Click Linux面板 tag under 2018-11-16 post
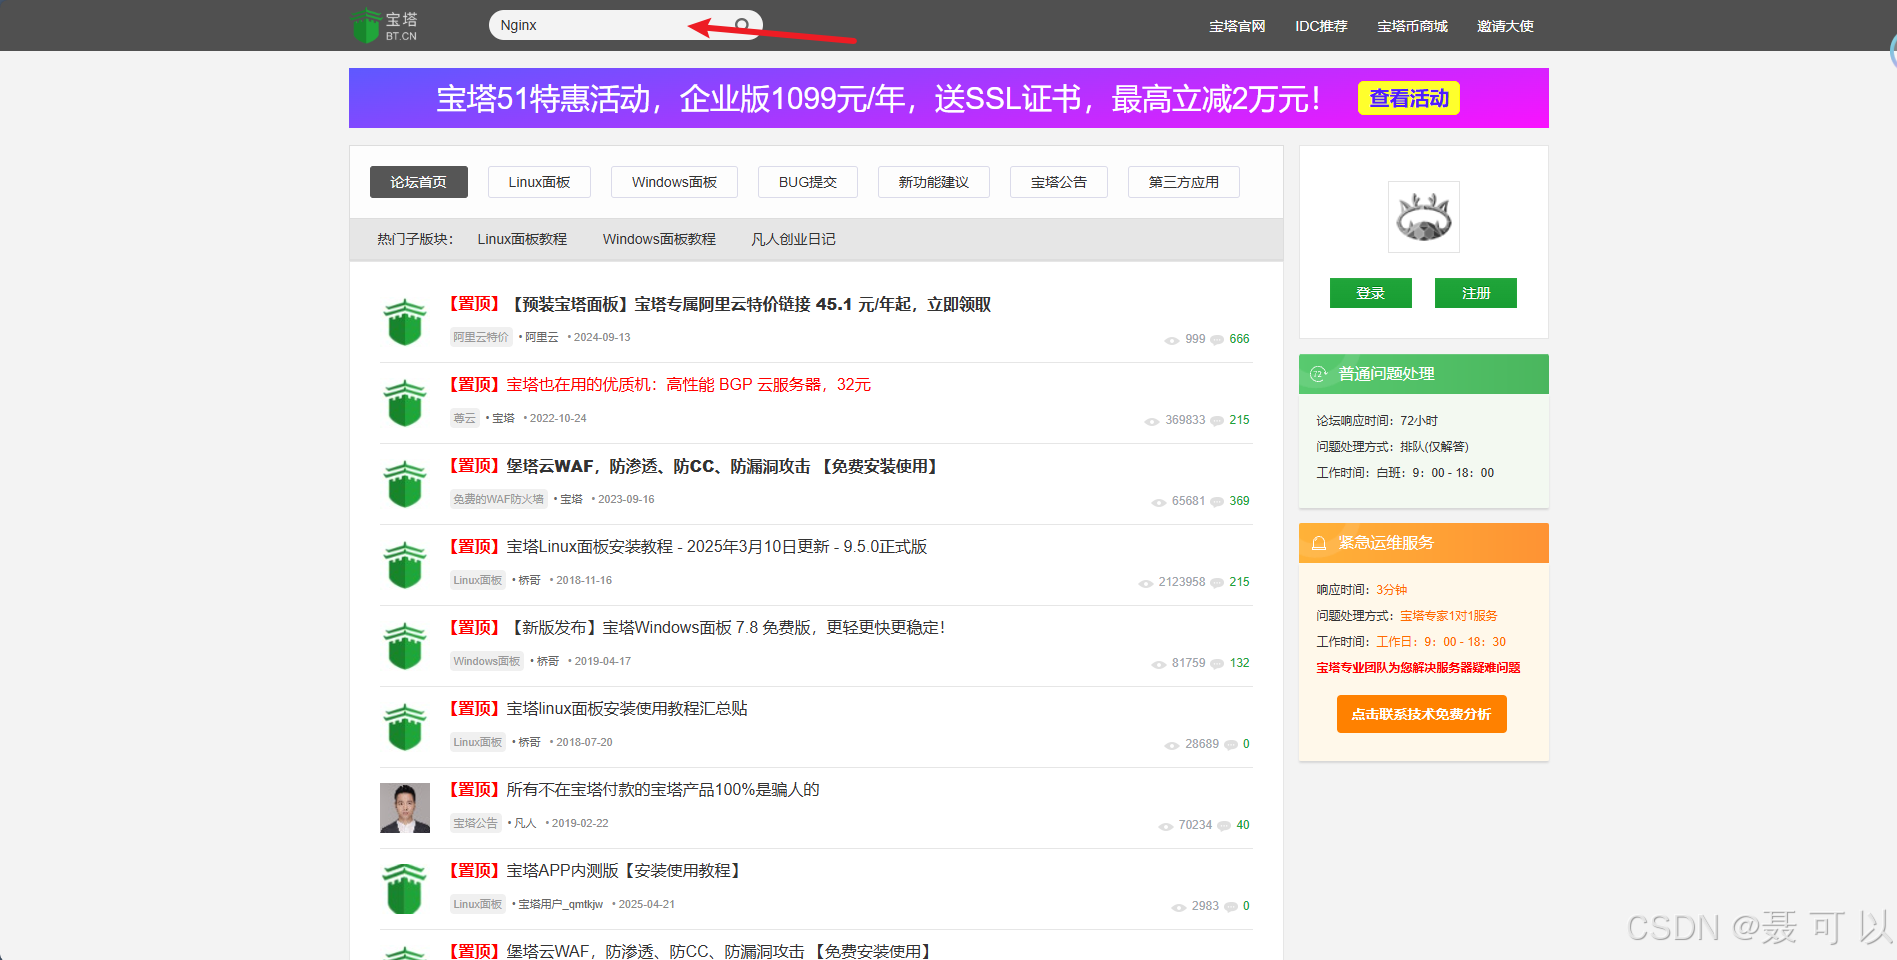 click(478, 580)
